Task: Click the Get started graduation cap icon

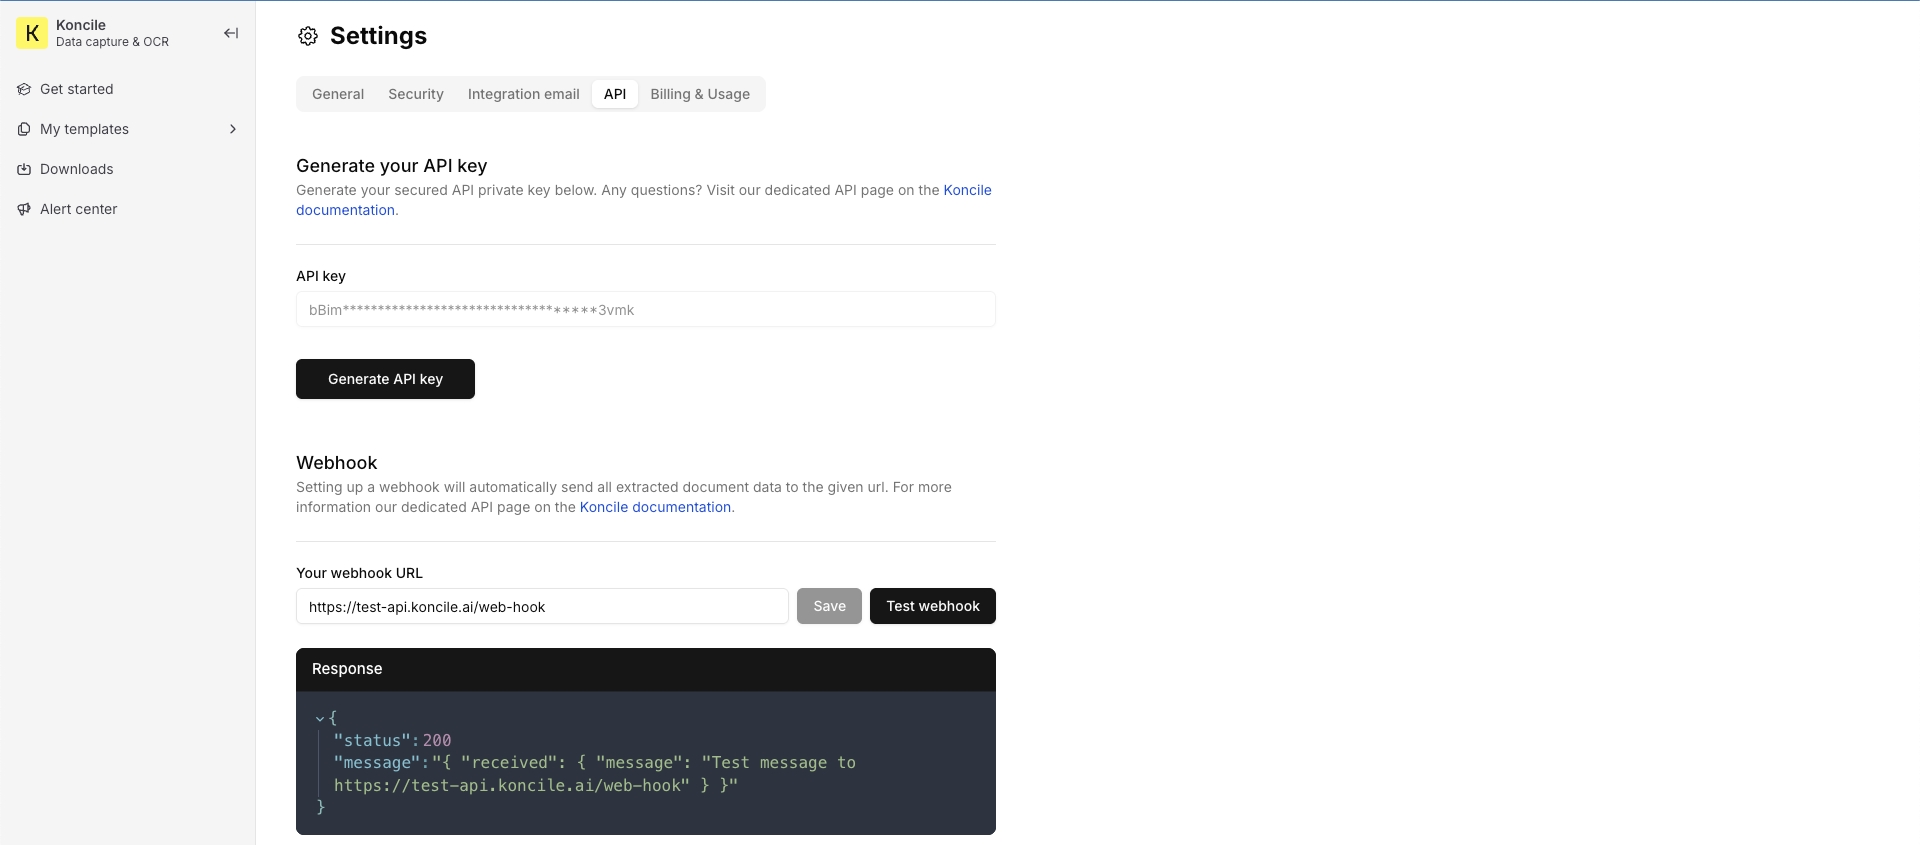Action: tap(24, 89)
